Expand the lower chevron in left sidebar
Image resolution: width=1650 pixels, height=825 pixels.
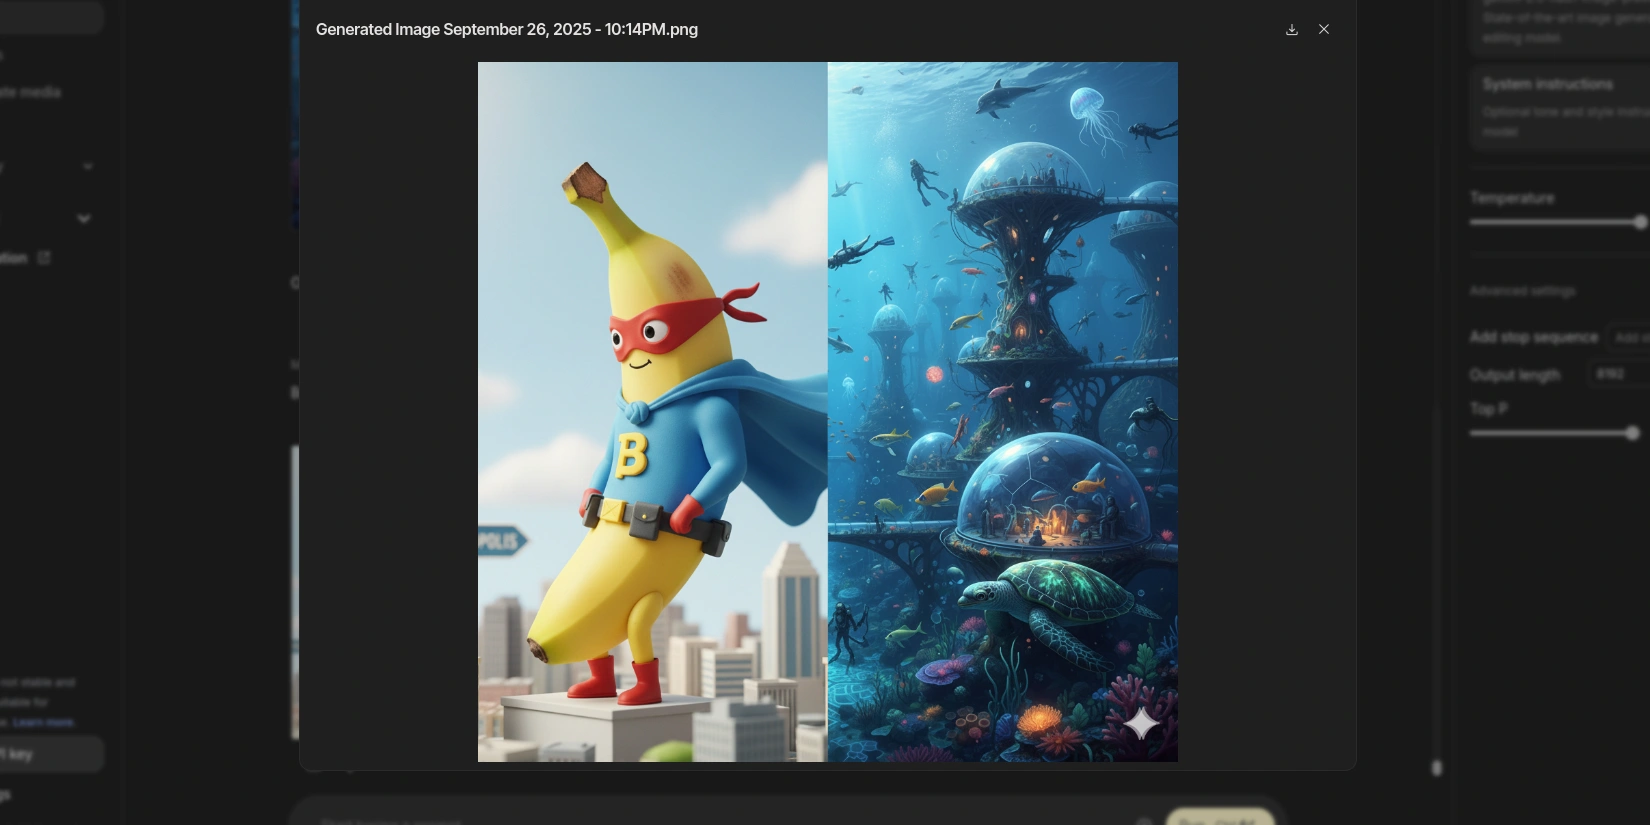click(84, 218)
